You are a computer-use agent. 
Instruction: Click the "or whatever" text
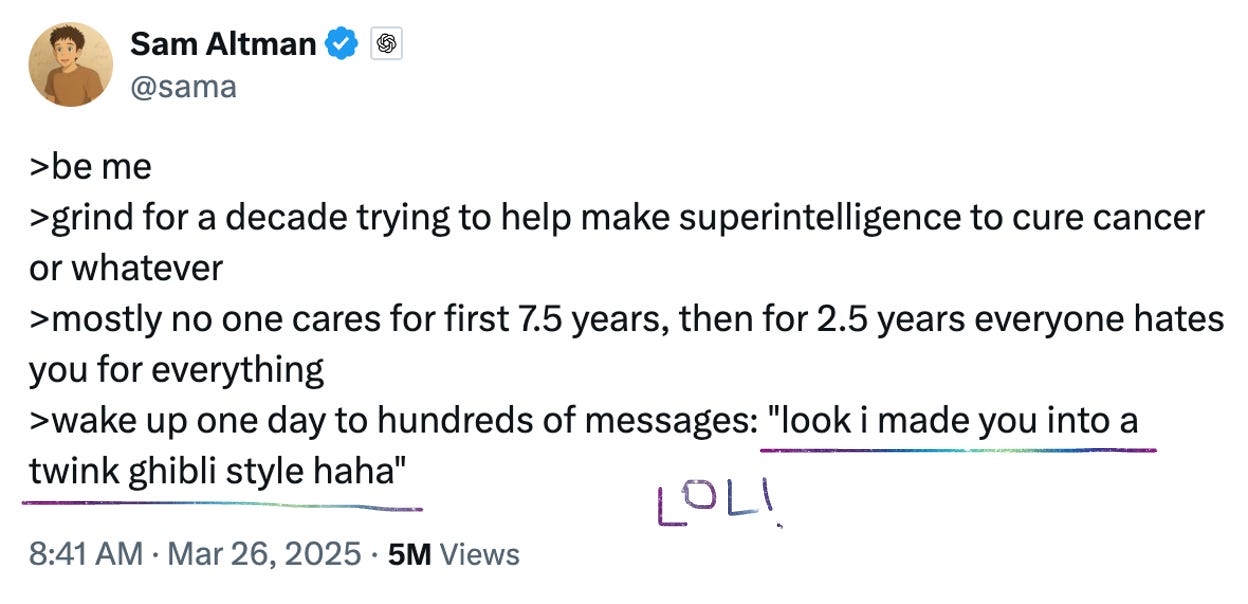[x=125, y=268]
